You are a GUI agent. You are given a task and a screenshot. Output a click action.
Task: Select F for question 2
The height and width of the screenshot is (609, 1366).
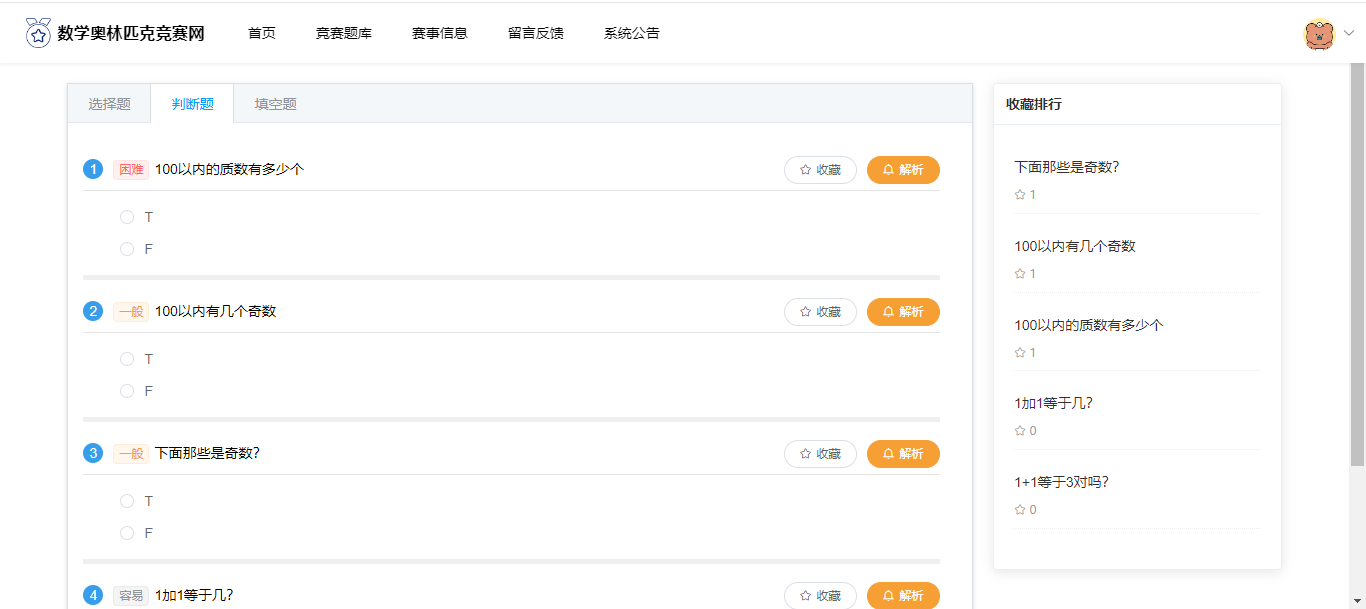[127, 391]
